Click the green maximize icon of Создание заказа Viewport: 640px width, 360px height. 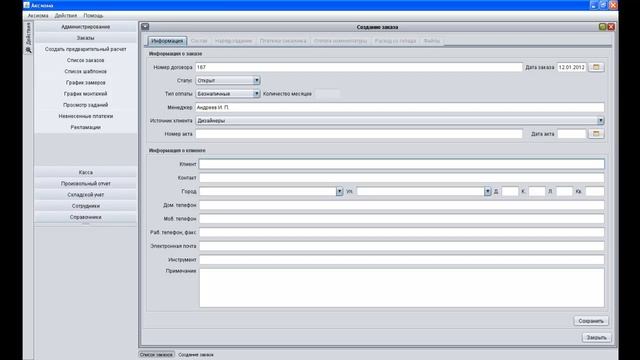coord(602,27)
